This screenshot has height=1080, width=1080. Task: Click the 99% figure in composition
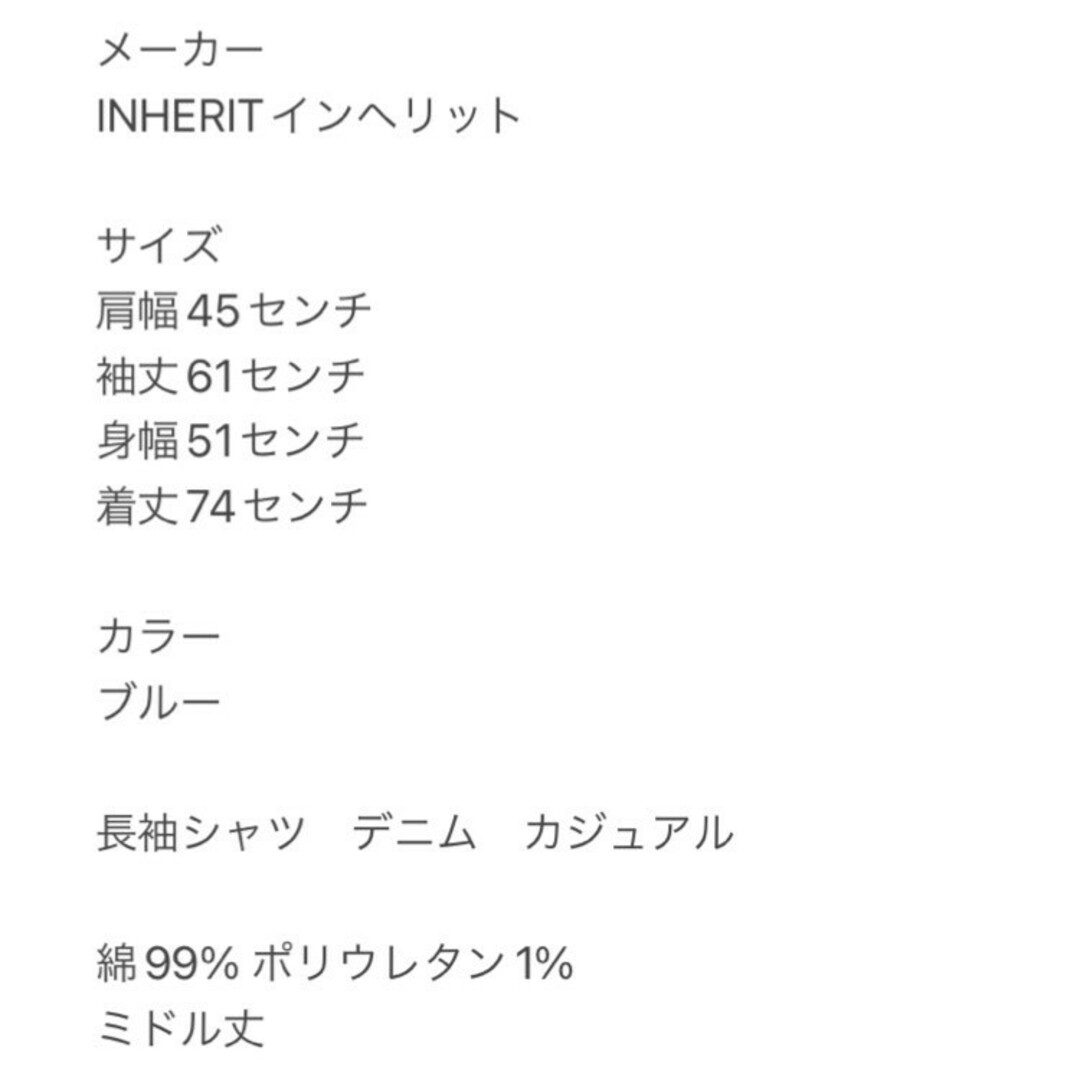coord(192,963)
